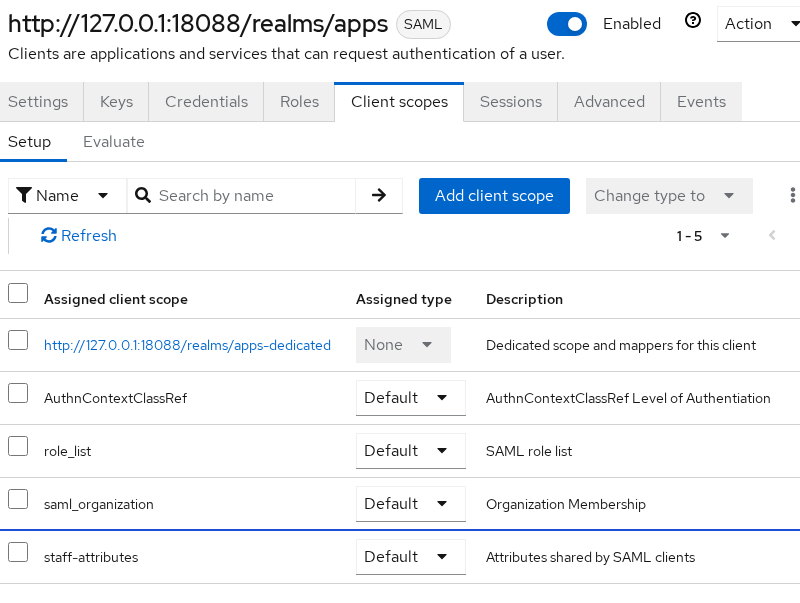Click the staff-attributes scope name

tap(91, 558)
